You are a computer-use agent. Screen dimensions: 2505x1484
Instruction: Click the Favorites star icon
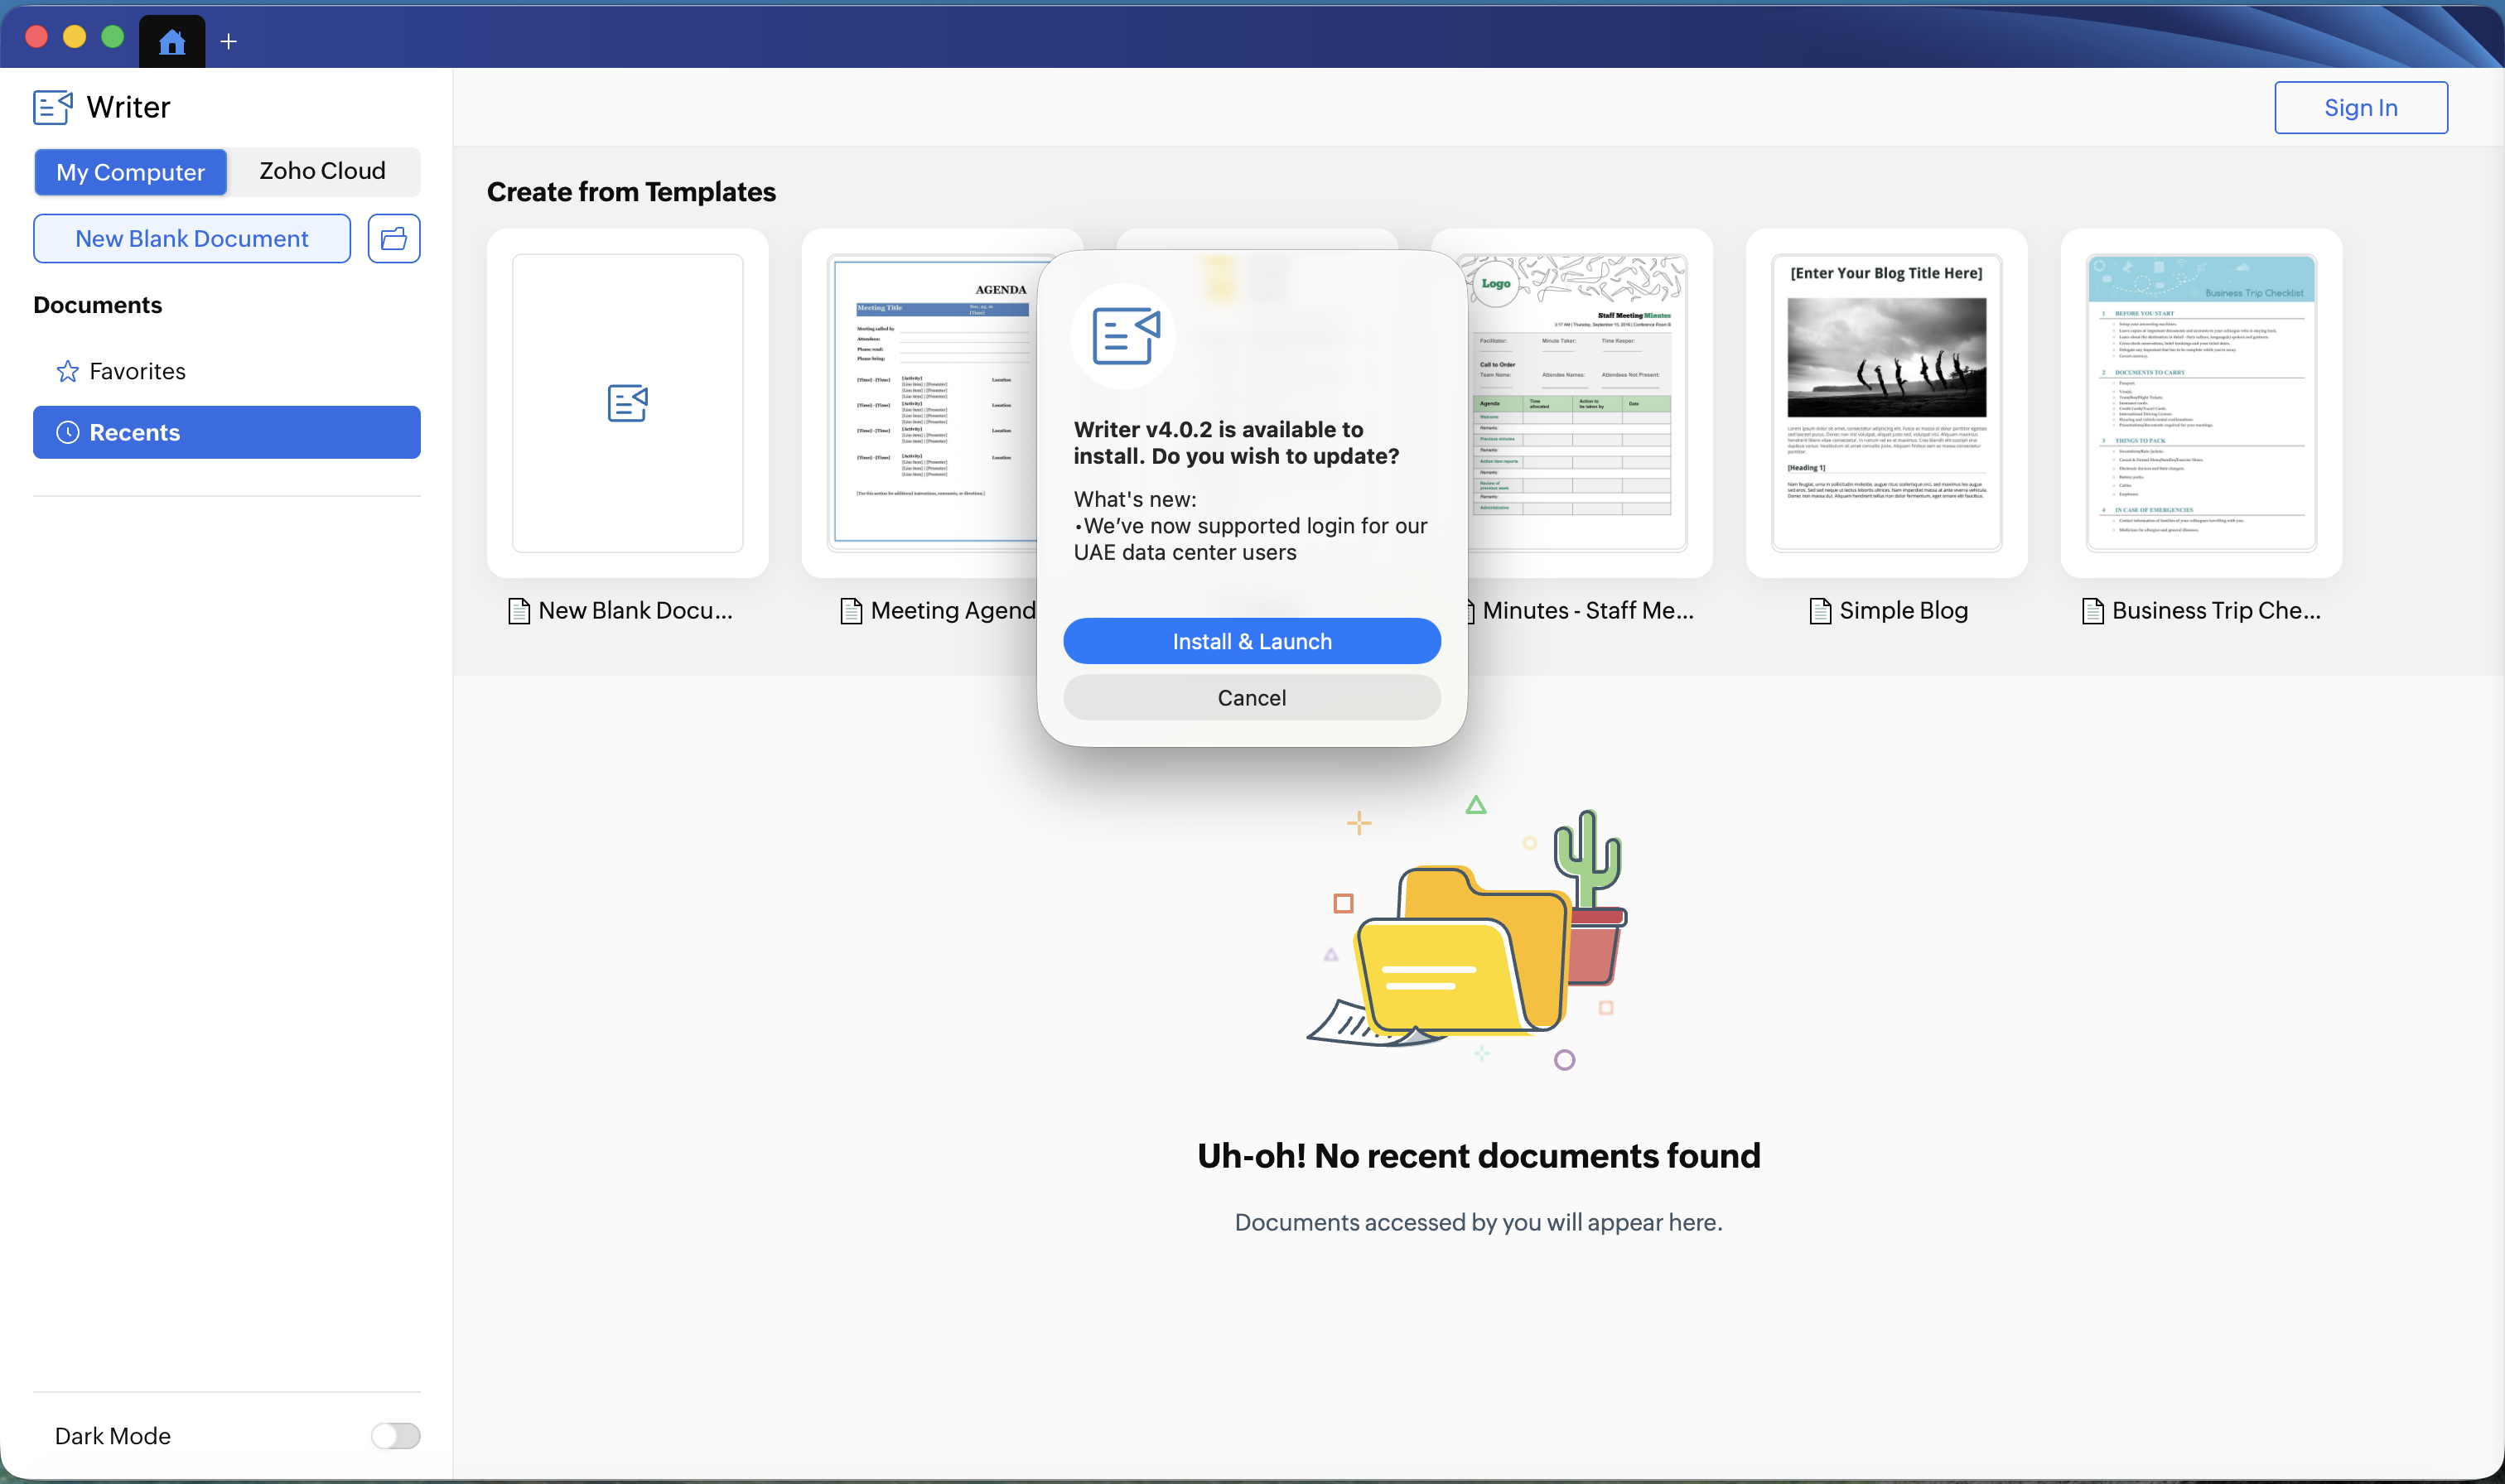coord(67,372)
